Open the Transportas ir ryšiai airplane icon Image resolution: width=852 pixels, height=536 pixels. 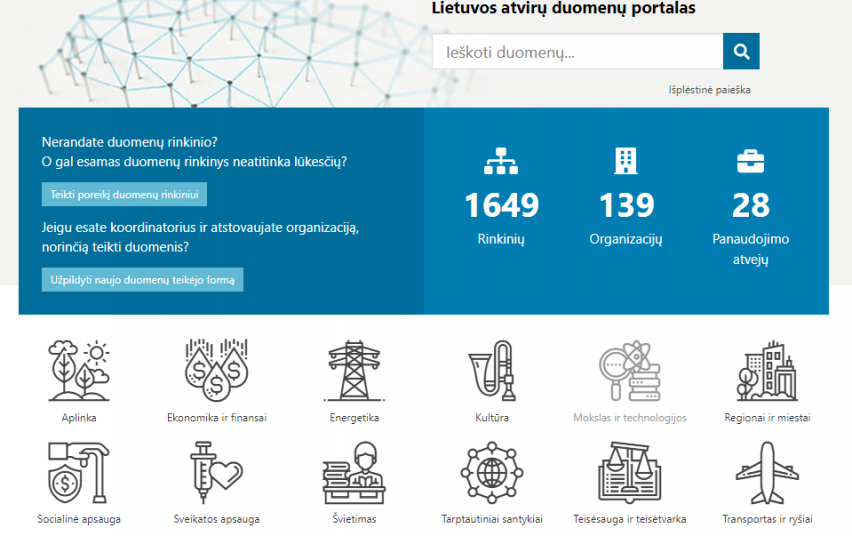point(767,472)
